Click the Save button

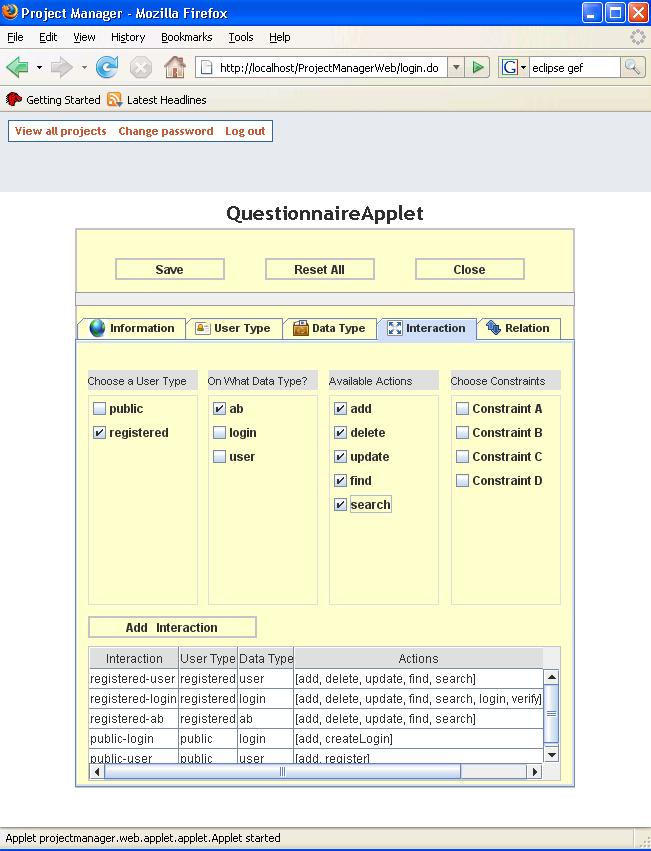169,269
